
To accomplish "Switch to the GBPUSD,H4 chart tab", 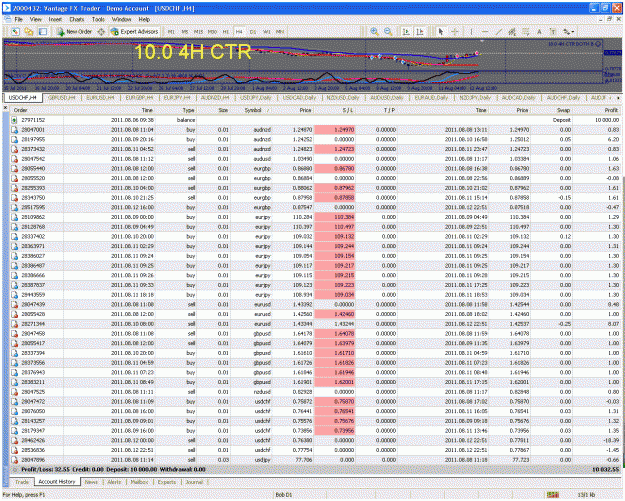I will click(x=61, y=98).
